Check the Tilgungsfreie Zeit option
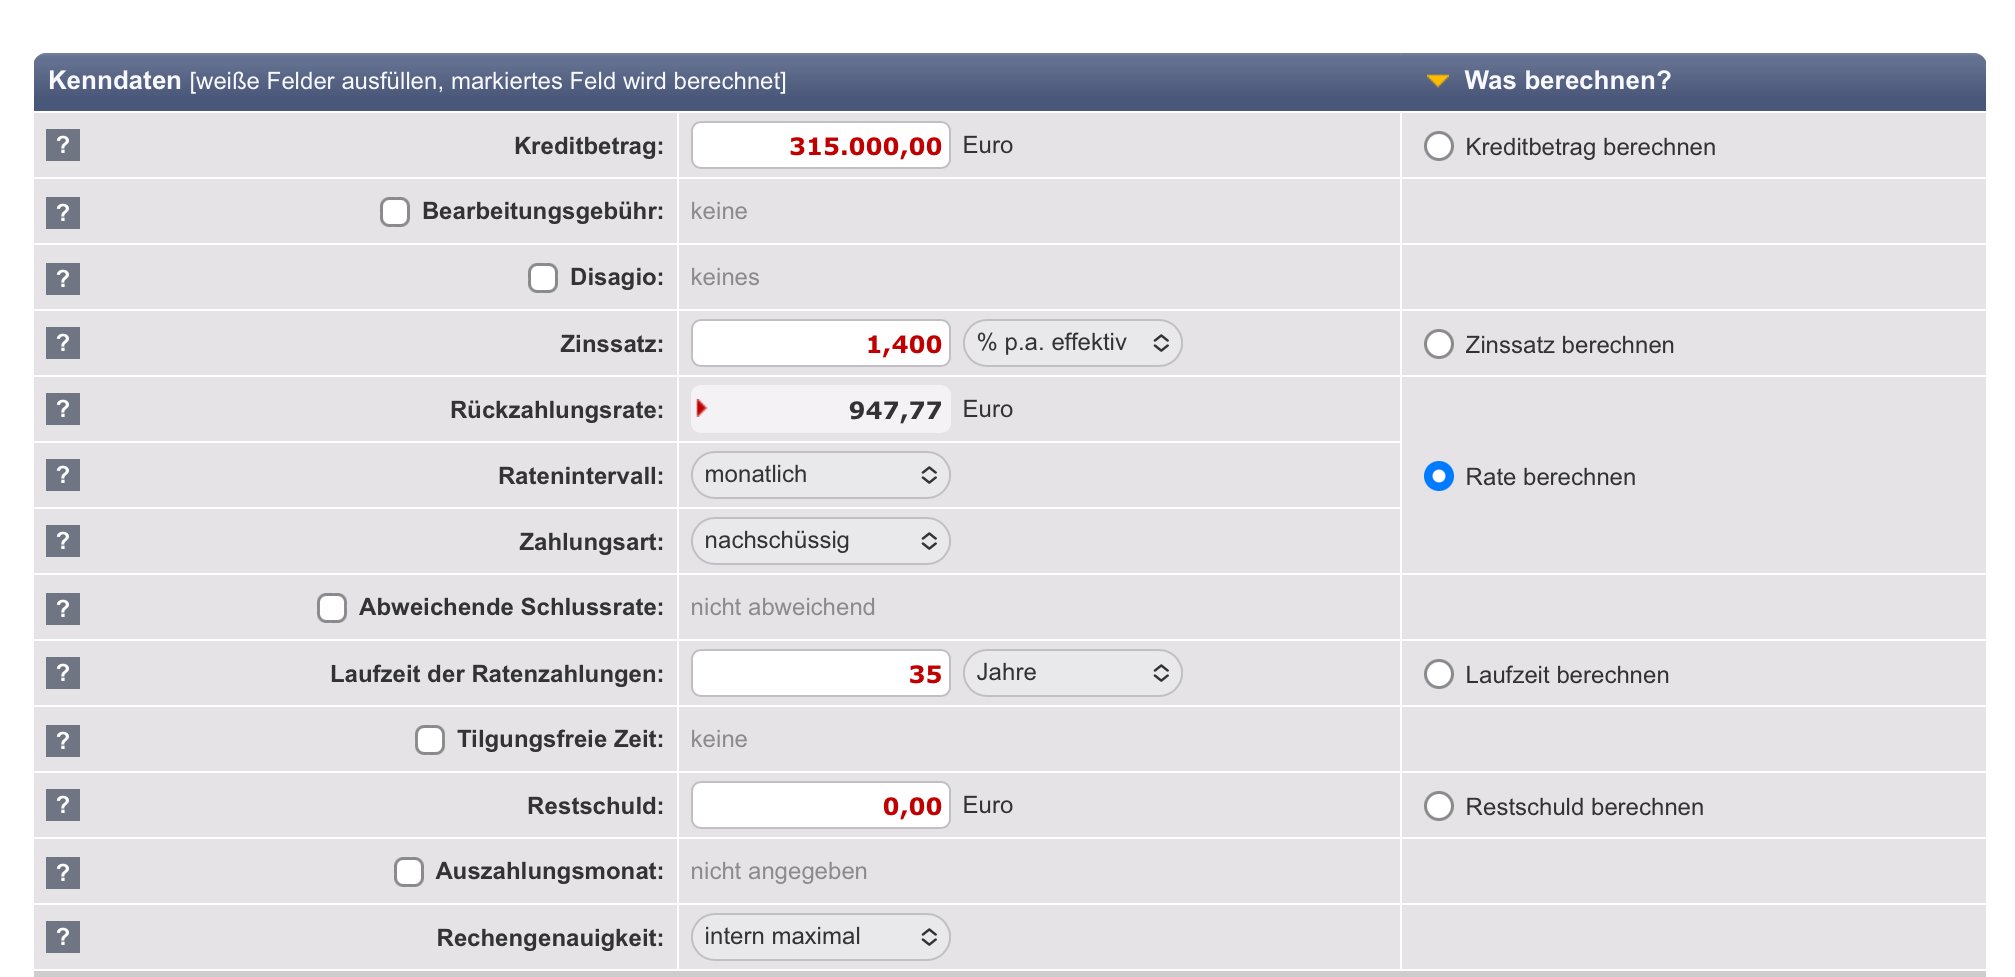The image size is (2015, 977). [430, 740]
